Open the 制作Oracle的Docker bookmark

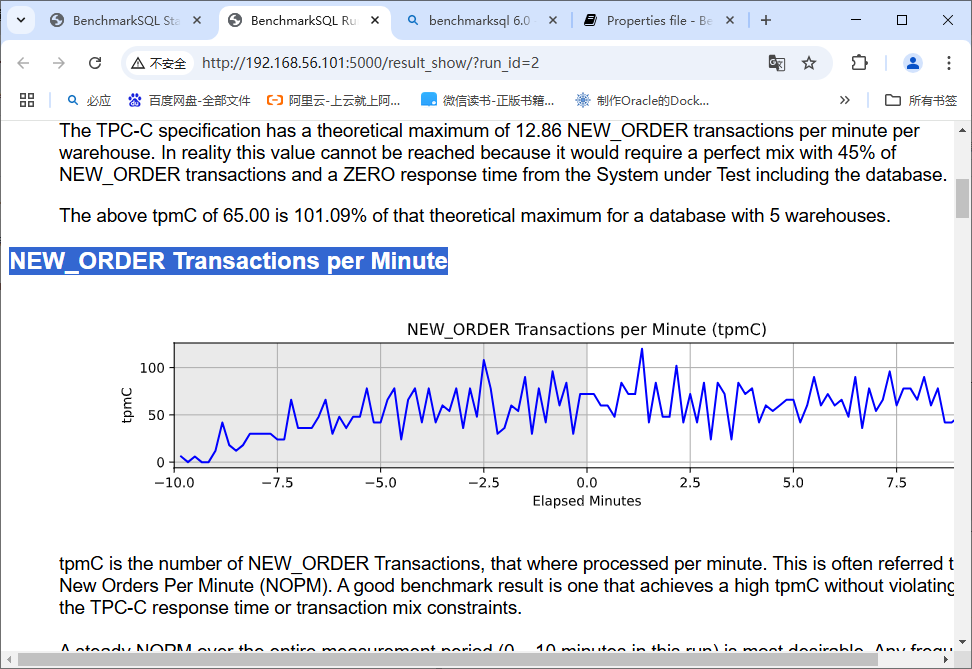coord(642,100)
